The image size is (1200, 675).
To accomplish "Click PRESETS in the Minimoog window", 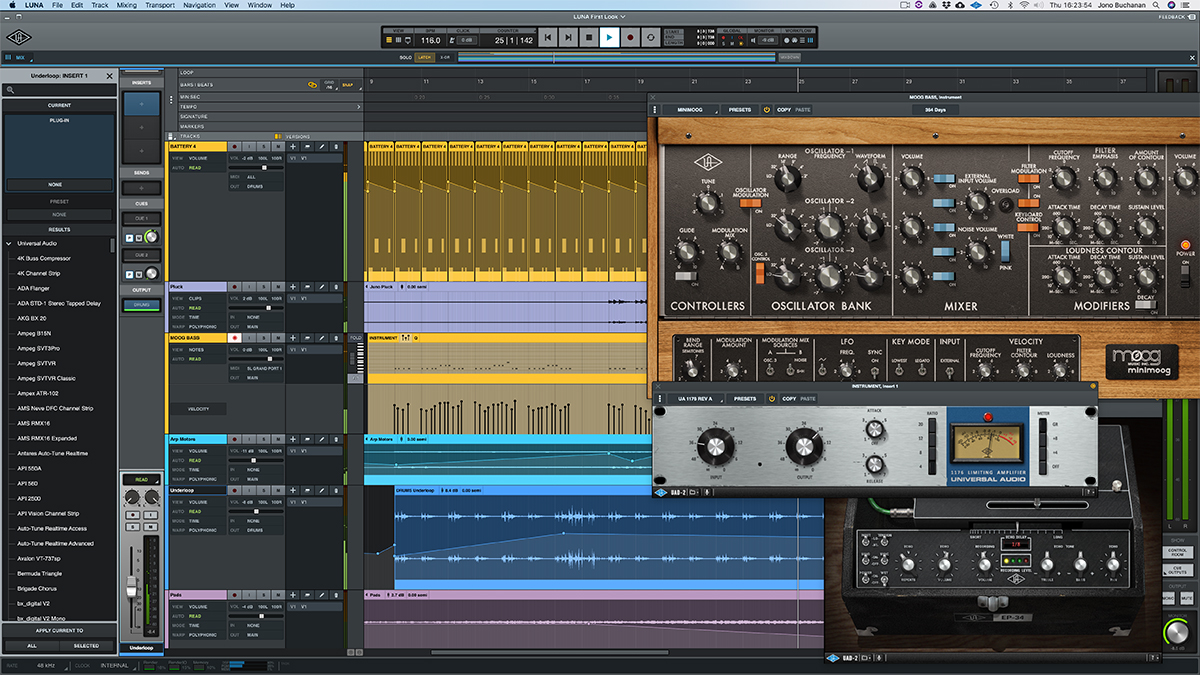I will 740,110.
